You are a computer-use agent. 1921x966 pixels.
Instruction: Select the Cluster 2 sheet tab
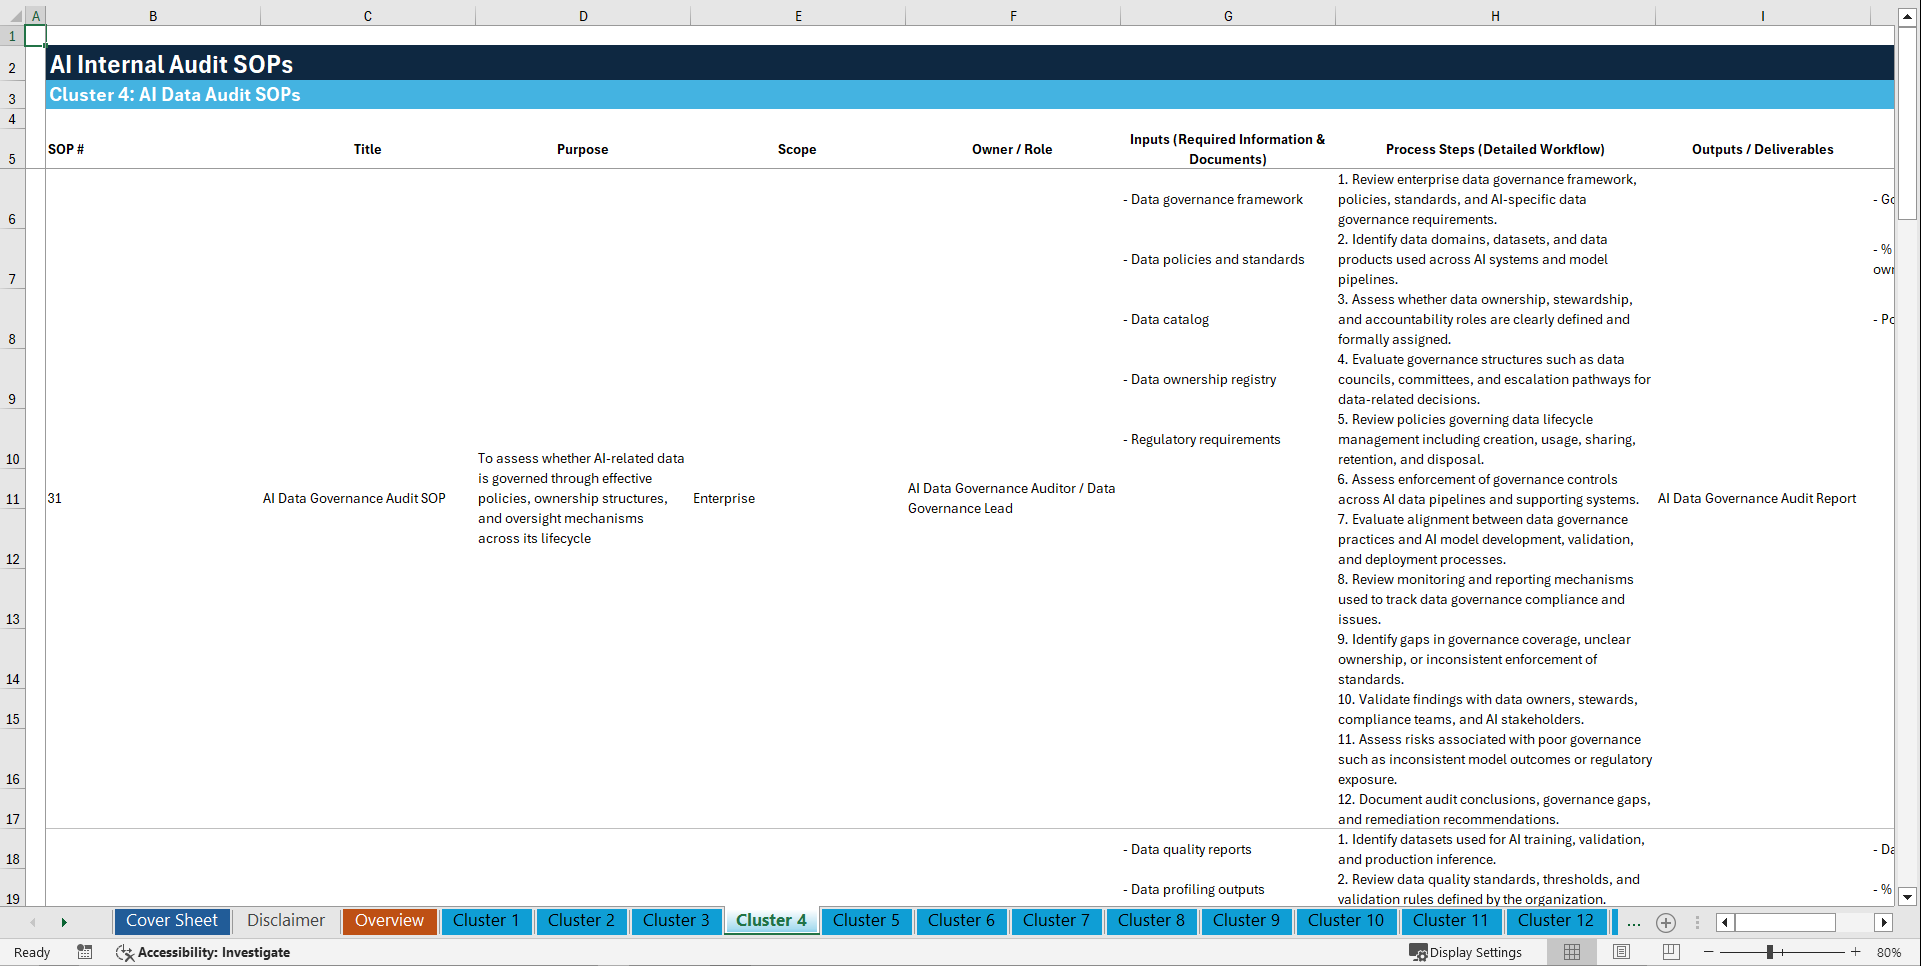tap(581, 921)
